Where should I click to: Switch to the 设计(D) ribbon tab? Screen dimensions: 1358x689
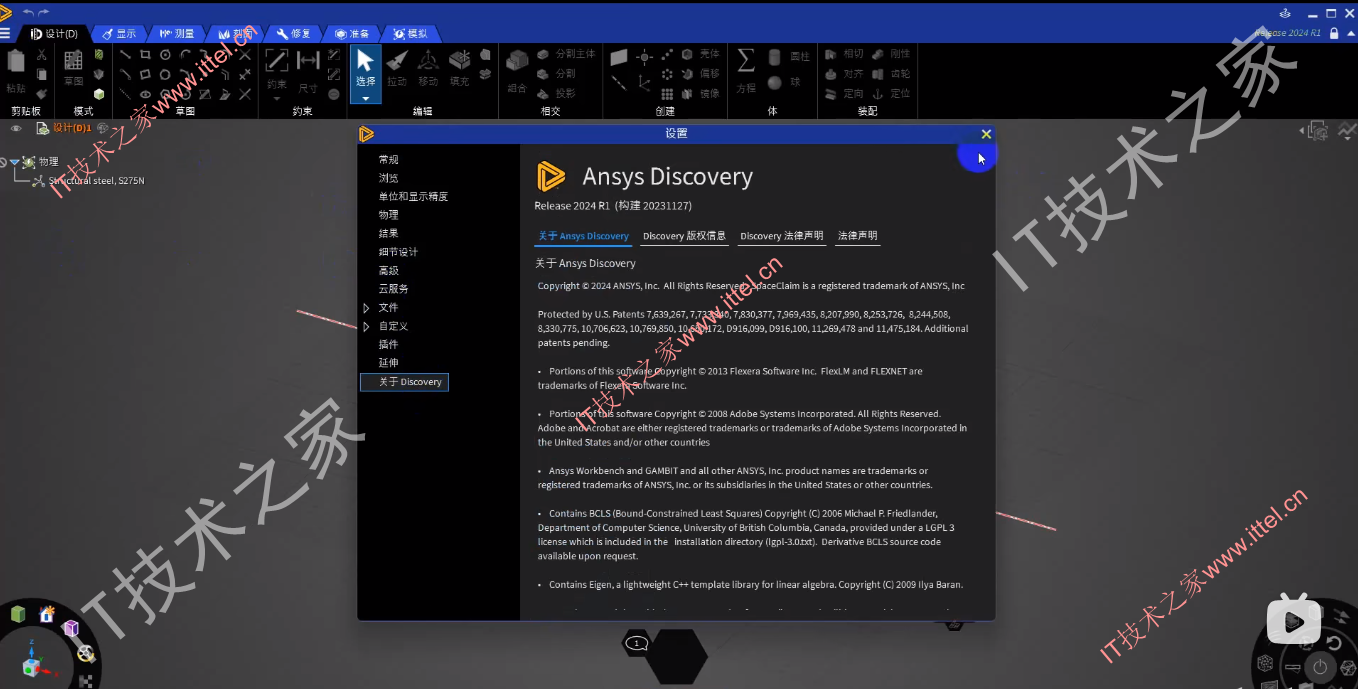(55, 33)
